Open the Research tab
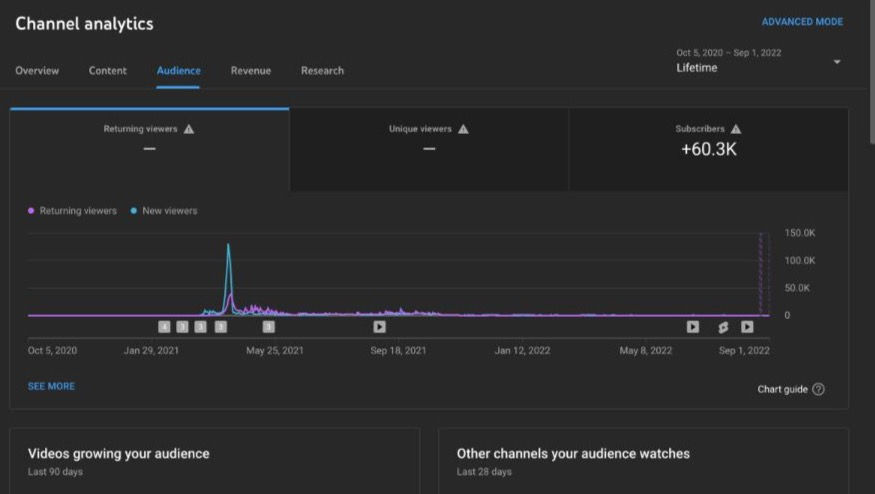The width and height of the screenshot is (875, 494). (x=323, y=71)
